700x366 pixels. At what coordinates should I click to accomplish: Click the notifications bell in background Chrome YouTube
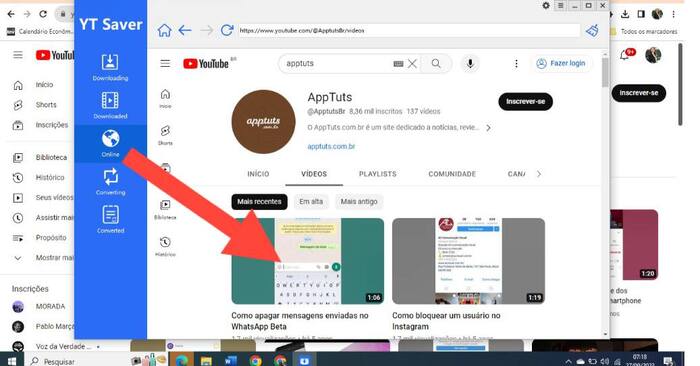(624, 55)
